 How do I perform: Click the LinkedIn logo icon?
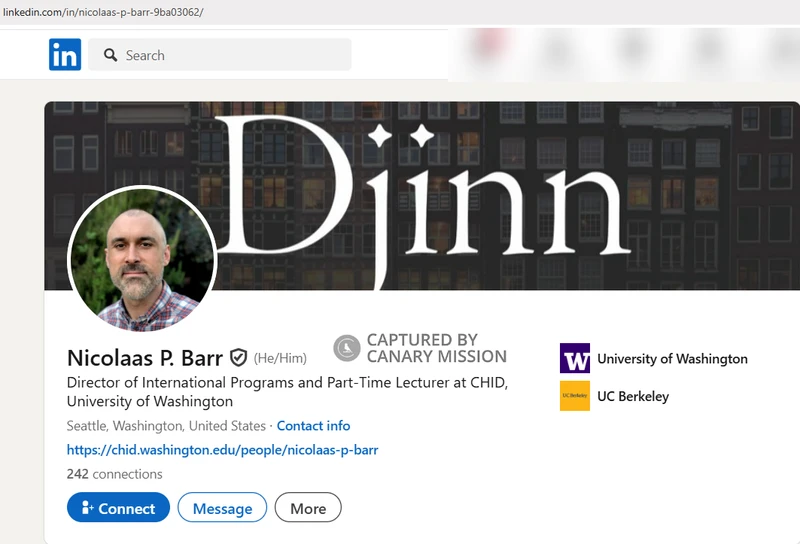pyautogui.click(x=65, y=55)
